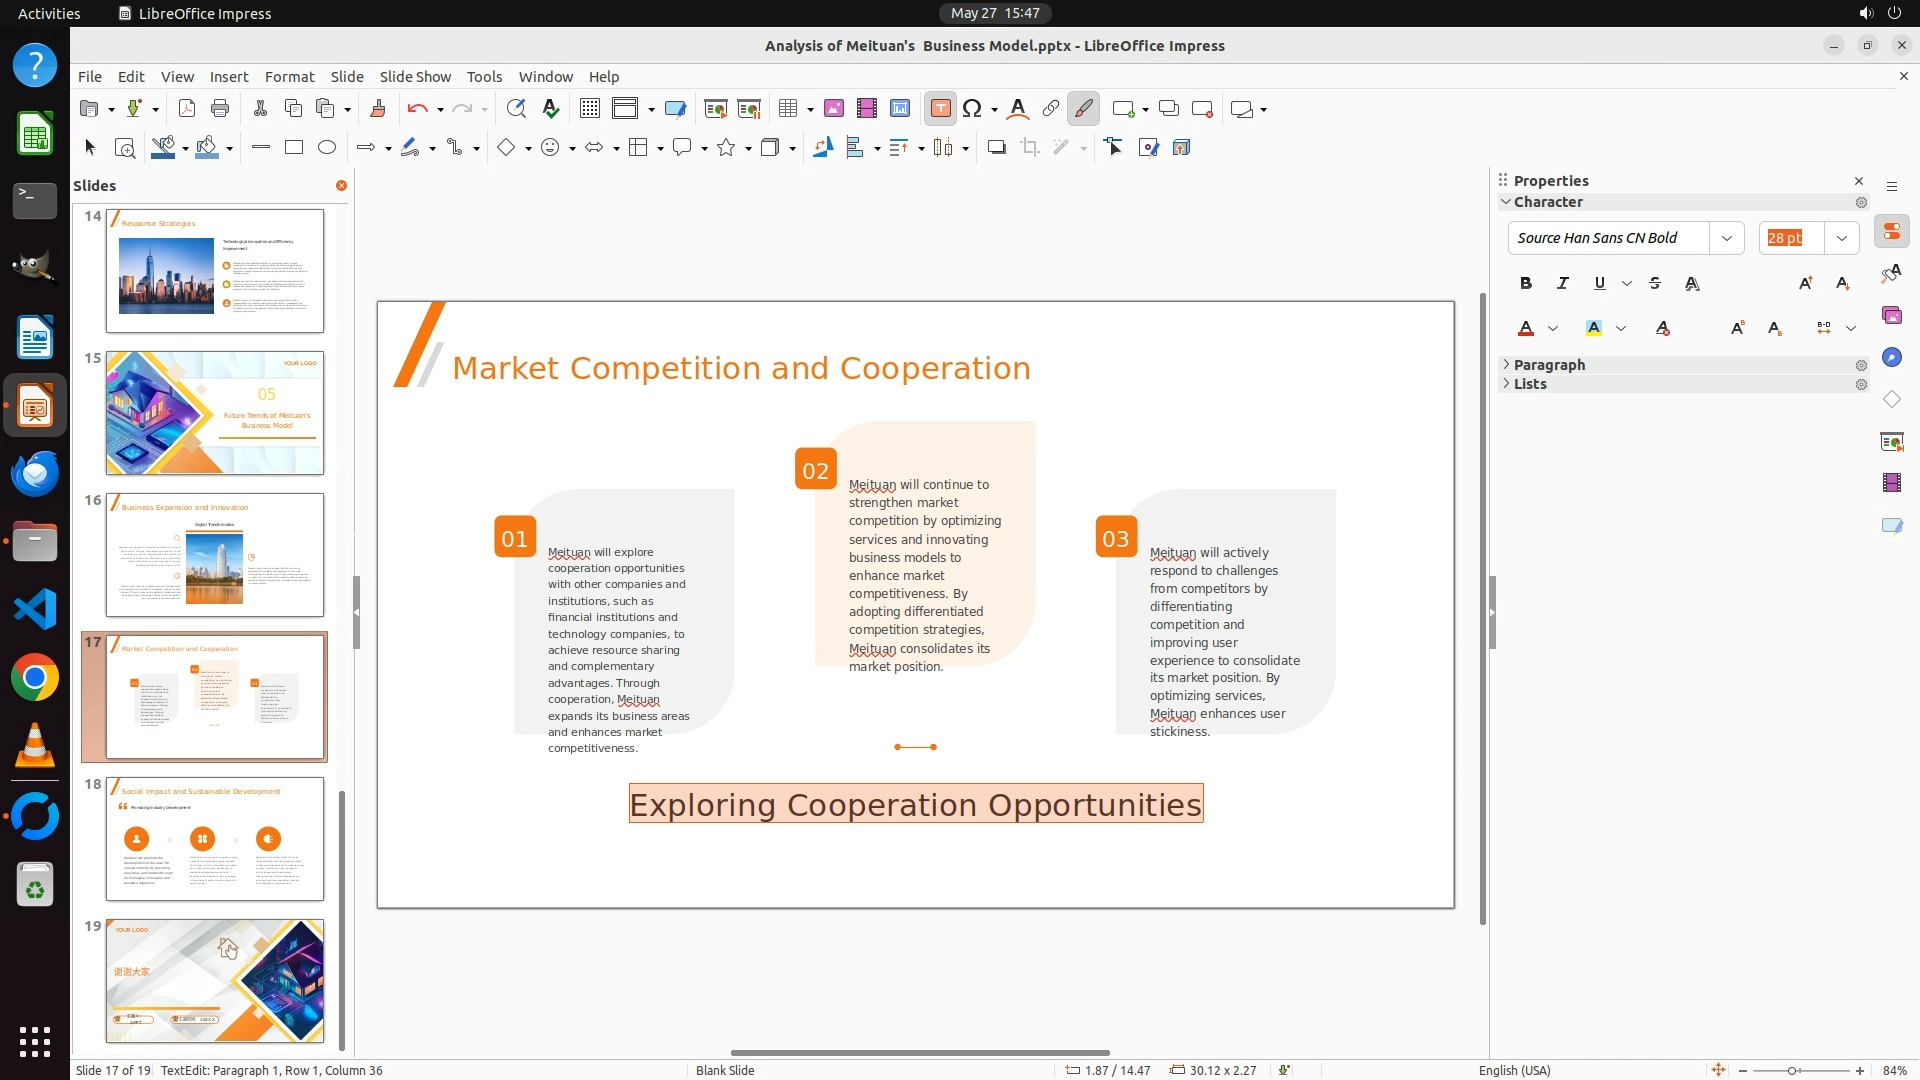The image size is (1920, 1080).
Task: Open the Insert Hyperlink tool
Action: click(1050, 109)
